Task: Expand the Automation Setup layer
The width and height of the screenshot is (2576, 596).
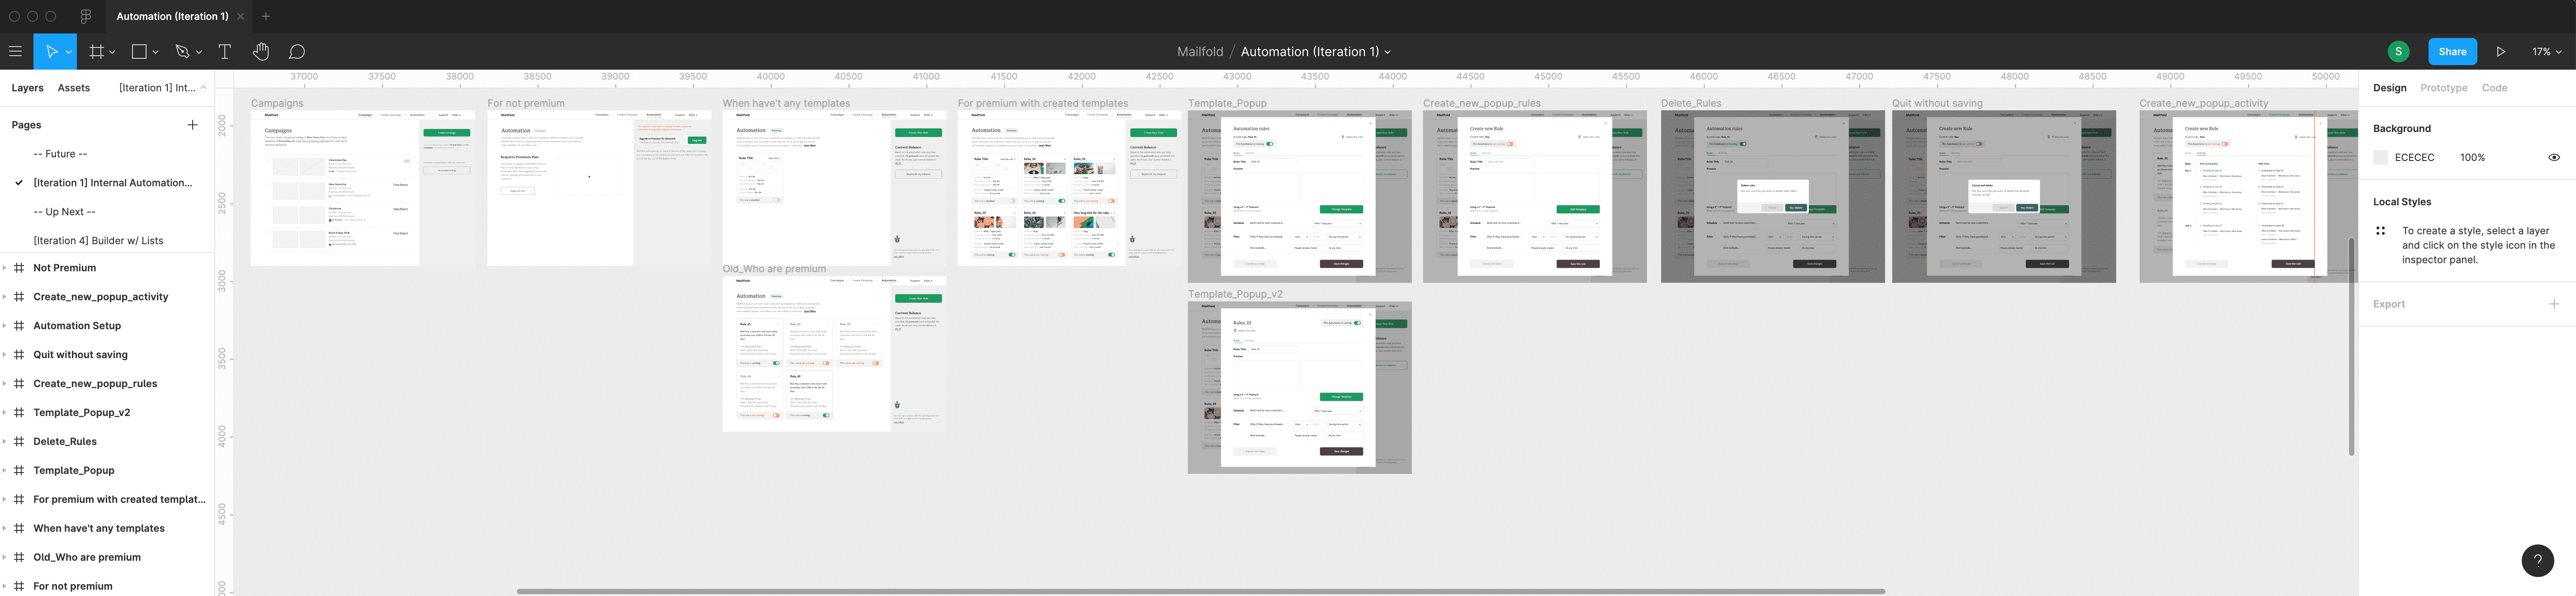Action: tap(5, 326)
